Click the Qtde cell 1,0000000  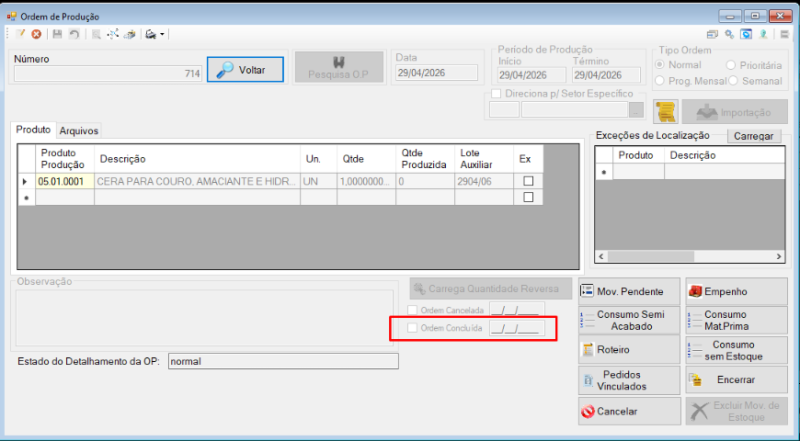click(x=366, y=181)
